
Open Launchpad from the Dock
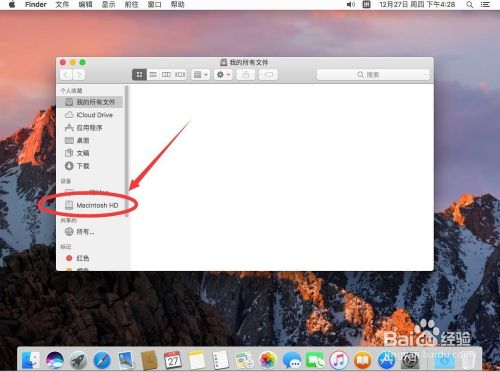tap(78, 360)
